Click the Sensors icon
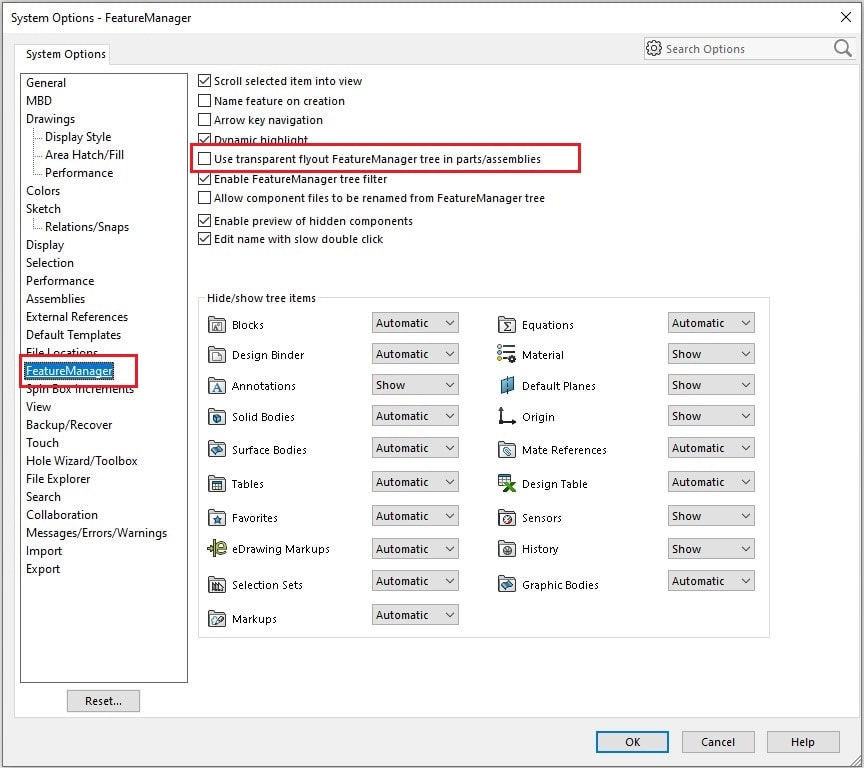864x768 pixels. [506, 517]
